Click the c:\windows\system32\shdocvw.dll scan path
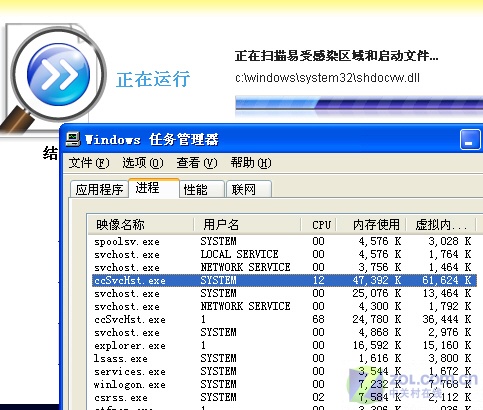Viewport: 483px width, 410px height. pyautogui.click(x=327, y=78)
